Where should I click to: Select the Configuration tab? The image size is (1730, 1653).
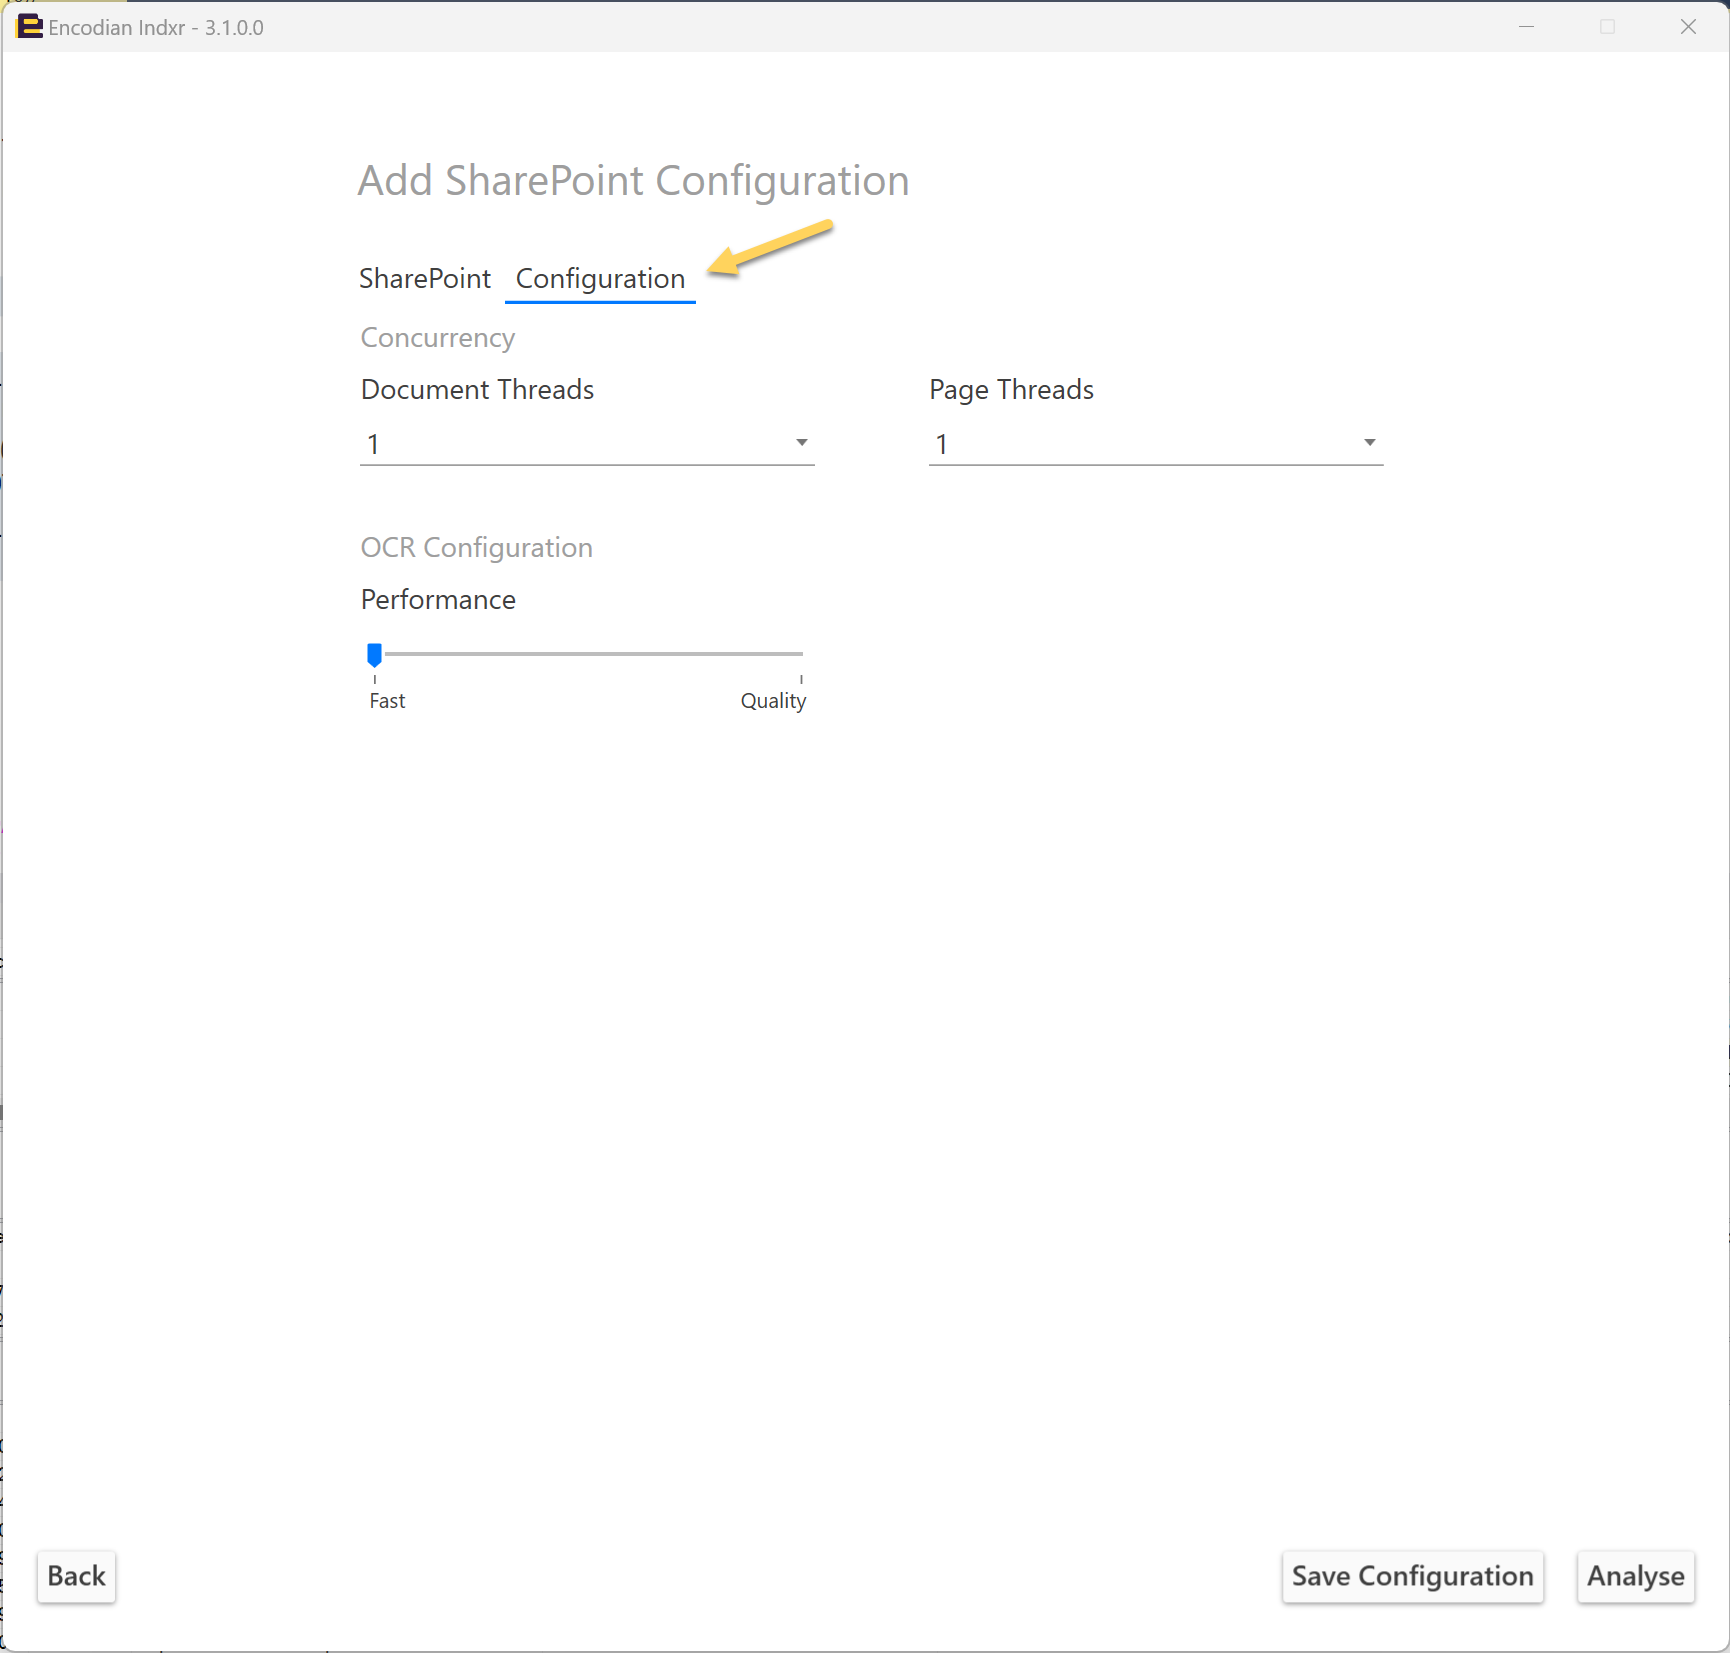coord(600,278)
